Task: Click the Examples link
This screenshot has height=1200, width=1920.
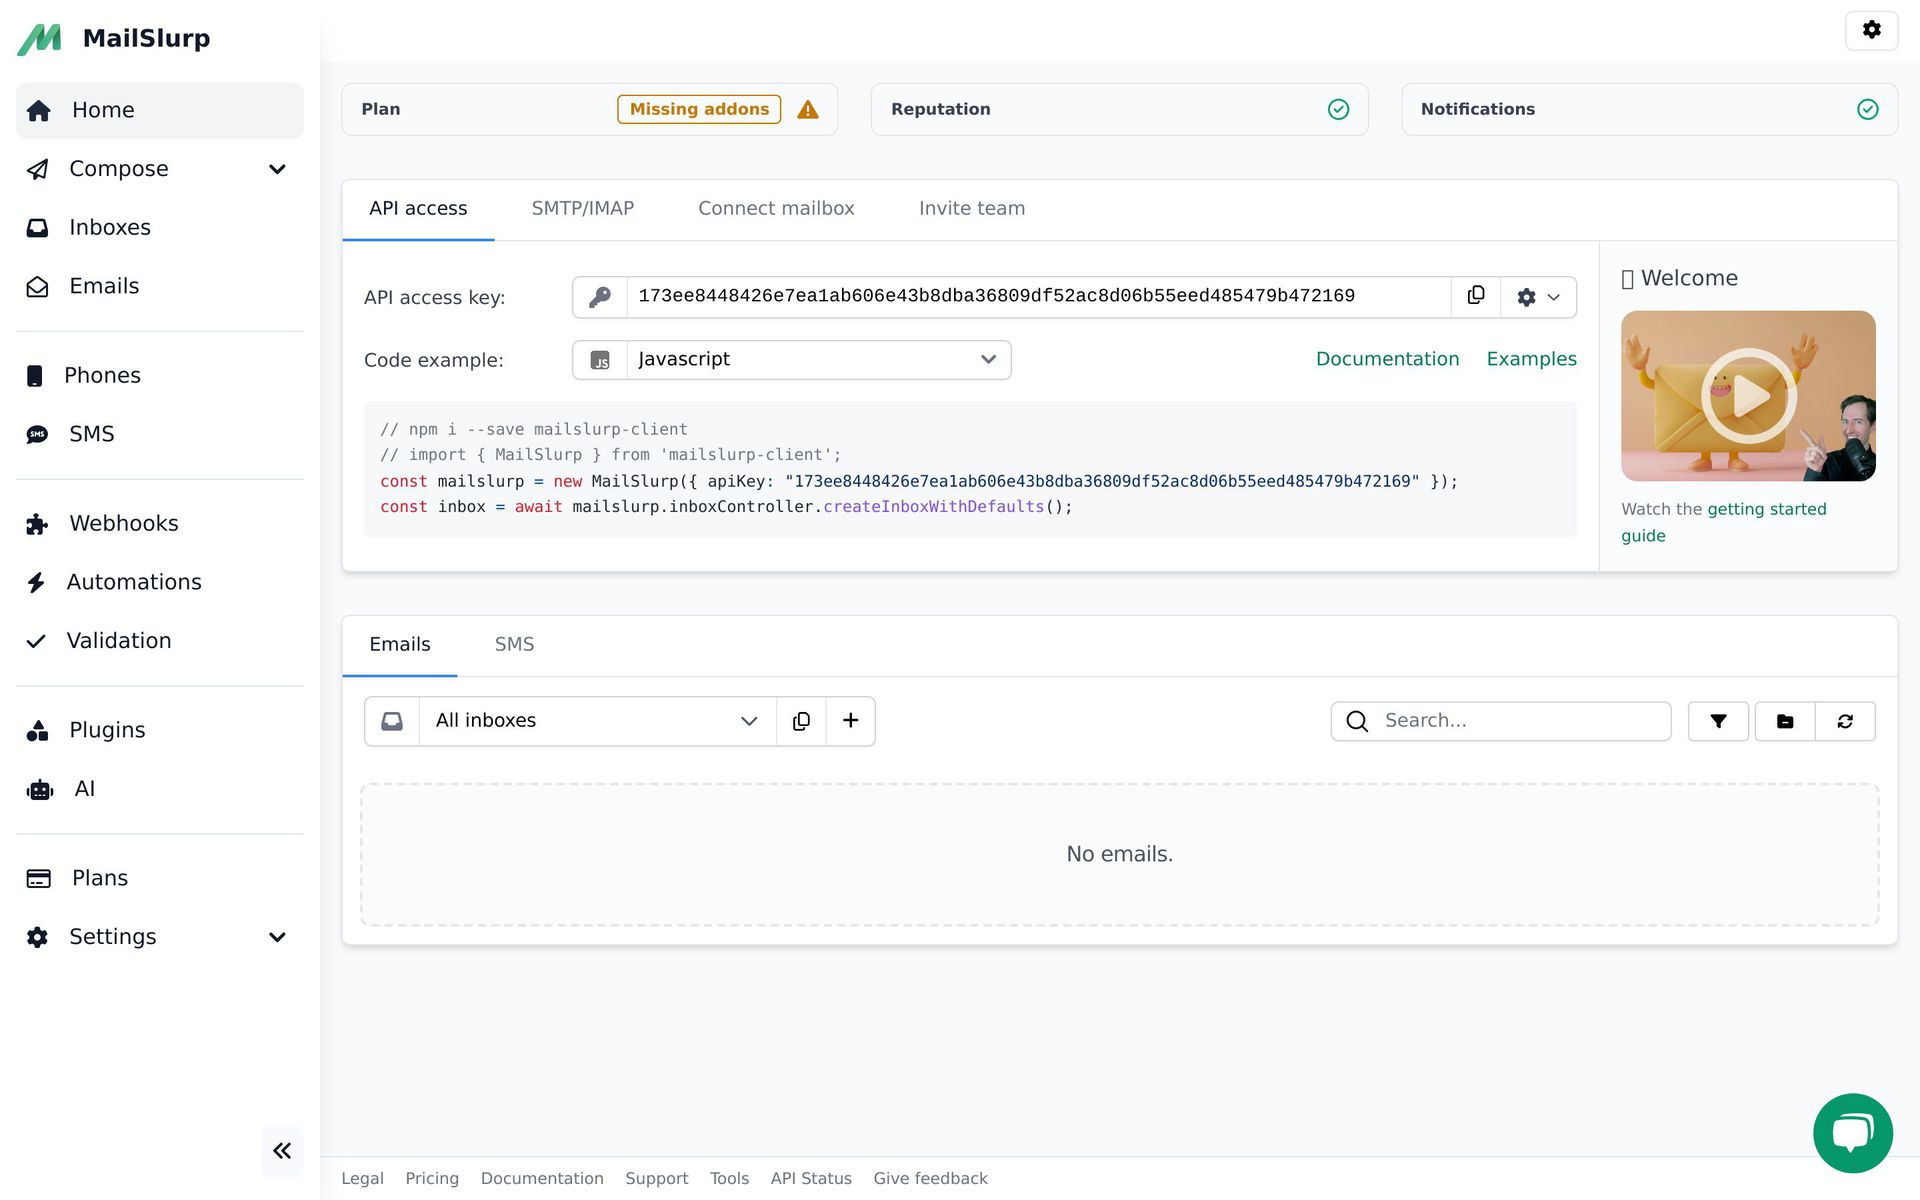Action: (1532, 359)
